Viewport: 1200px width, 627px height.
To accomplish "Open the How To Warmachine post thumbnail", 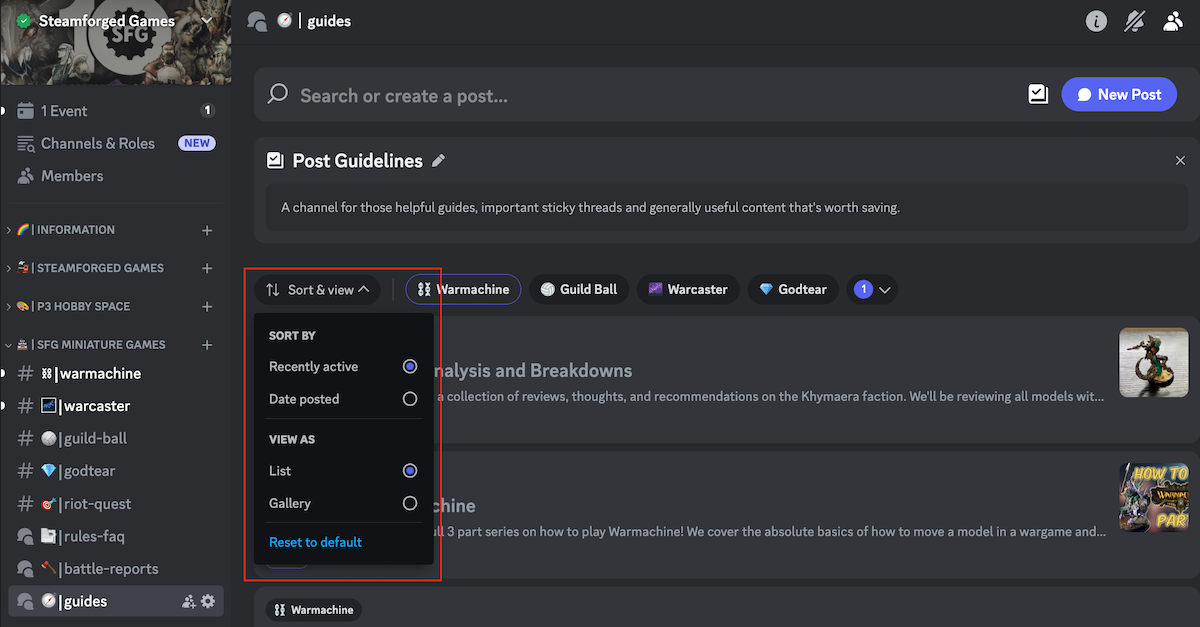I will [1153, 497].
